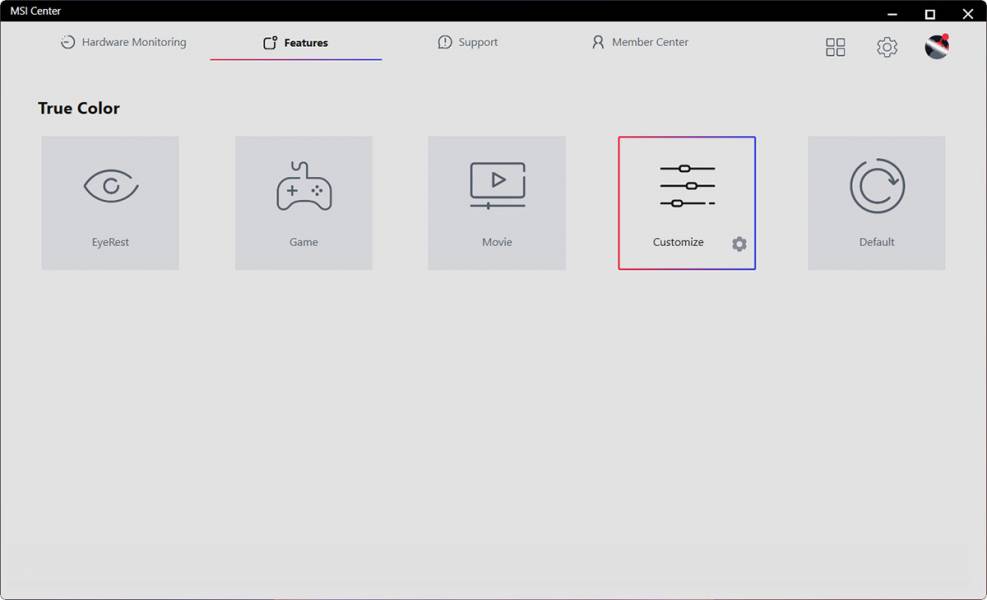
Task: Click the MSI Center window title
Action: (36, 11)
